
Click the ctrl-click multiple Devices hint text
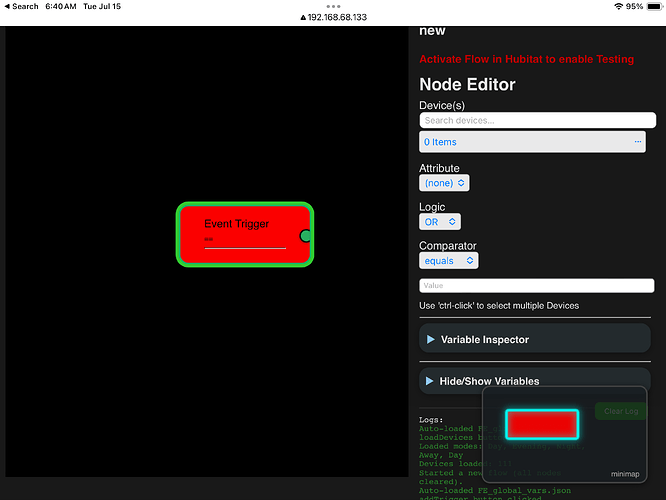pos(499,306)
